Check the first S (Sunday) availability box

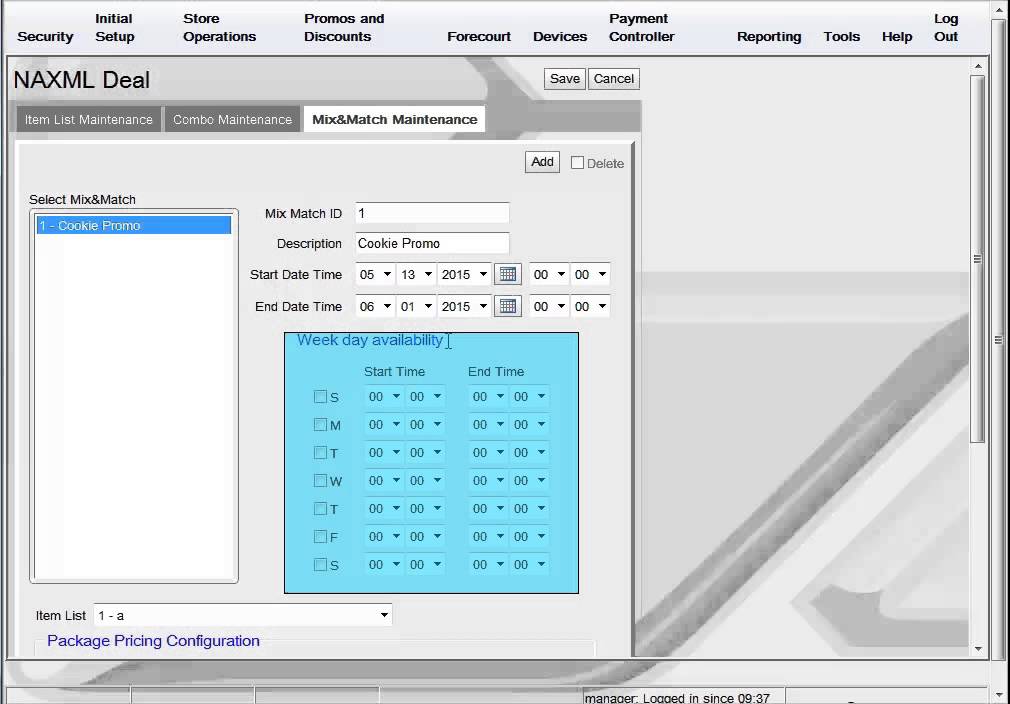(320, 397)
